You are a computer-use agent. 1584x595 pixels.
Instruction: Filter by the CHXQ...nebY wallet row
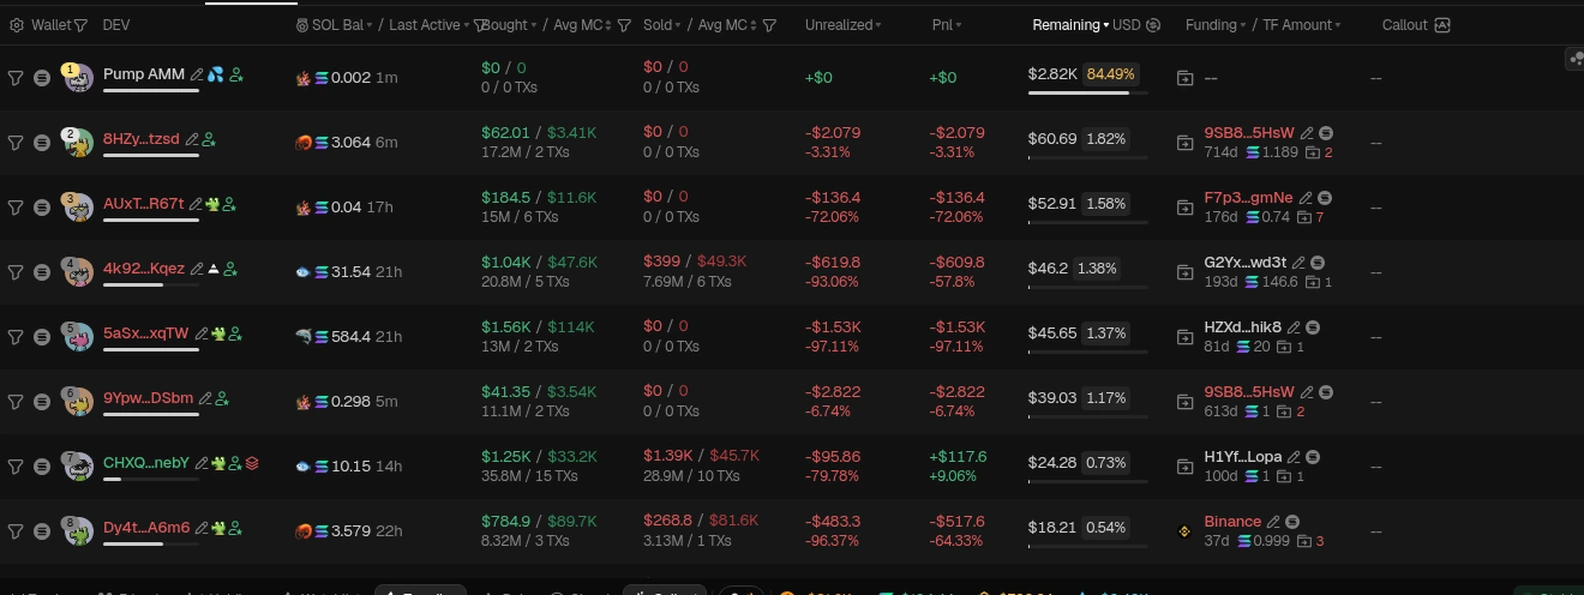tap(15, 466)
